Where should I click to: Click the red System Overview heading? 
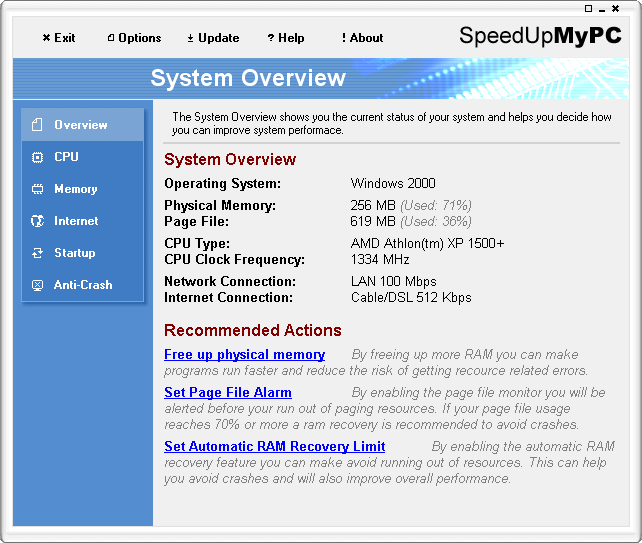(x=230, y=159)
